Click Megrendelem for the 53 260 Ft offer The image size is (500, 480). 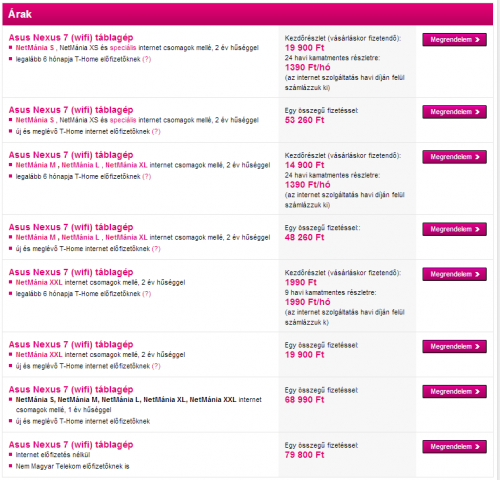454,112
